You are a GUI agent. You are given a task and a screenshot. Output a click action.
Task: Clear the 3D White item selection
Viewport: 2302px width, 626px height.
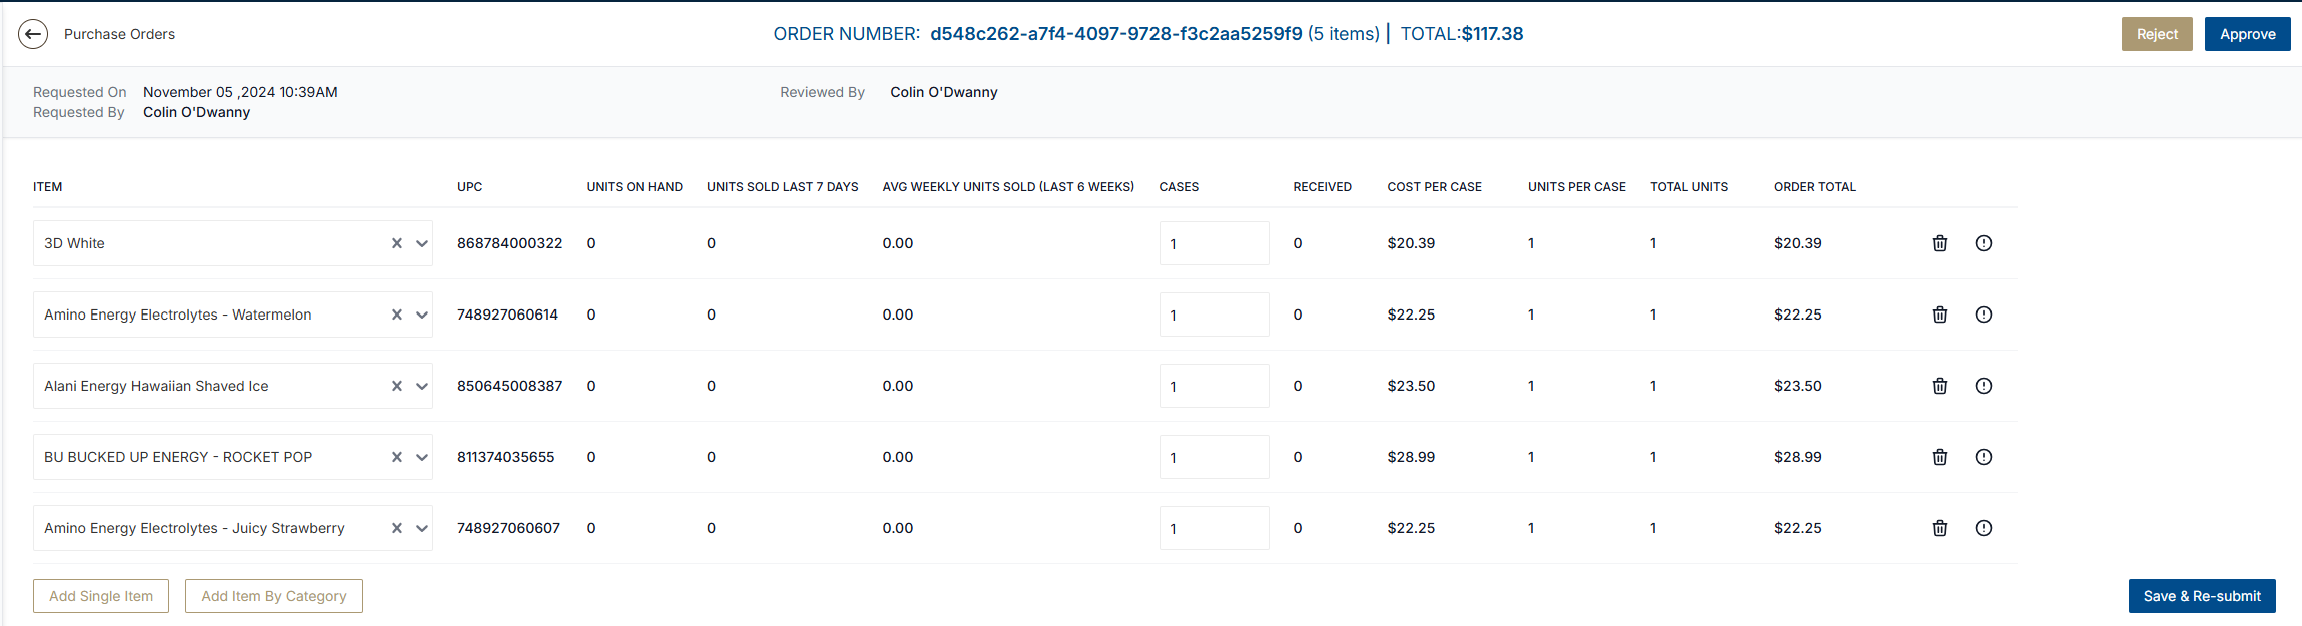coord(396,243)
